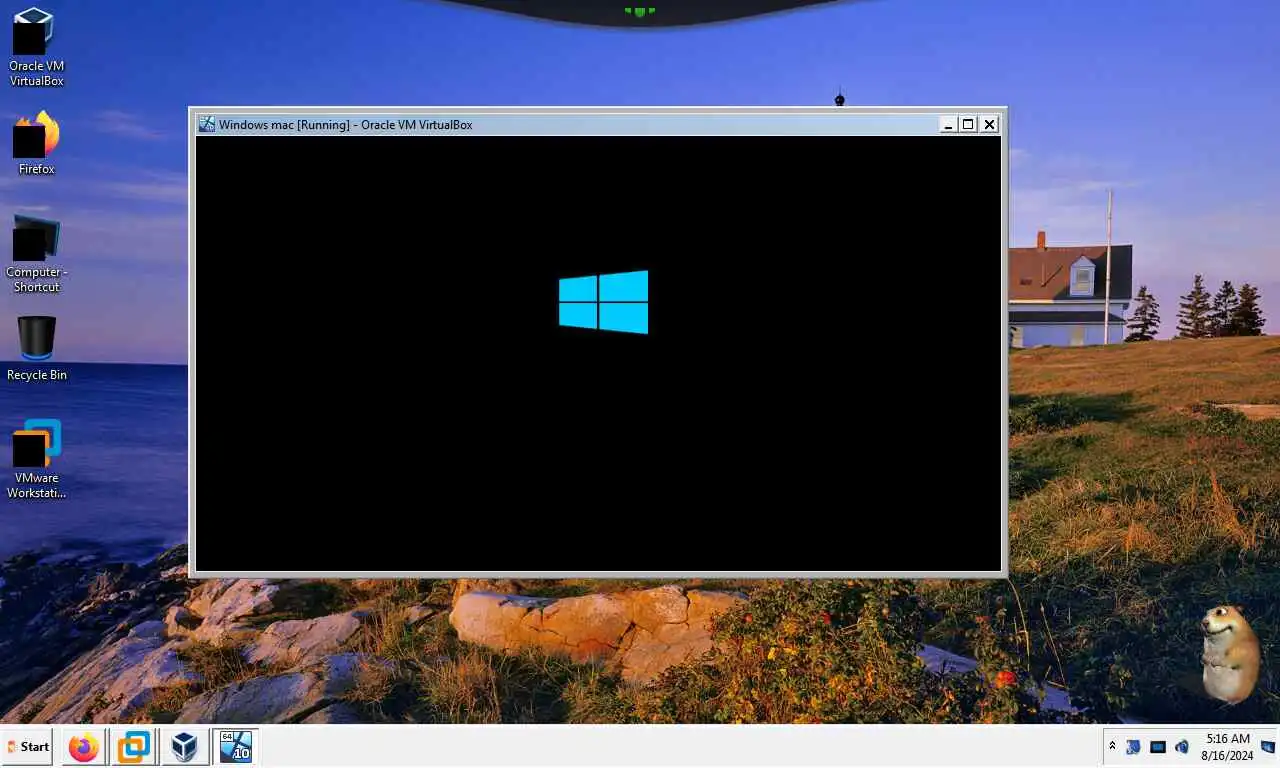Click the hamster desktop gadget
The height and width of the screenshot is (768, 1280).
click(x=1230, y=654)
